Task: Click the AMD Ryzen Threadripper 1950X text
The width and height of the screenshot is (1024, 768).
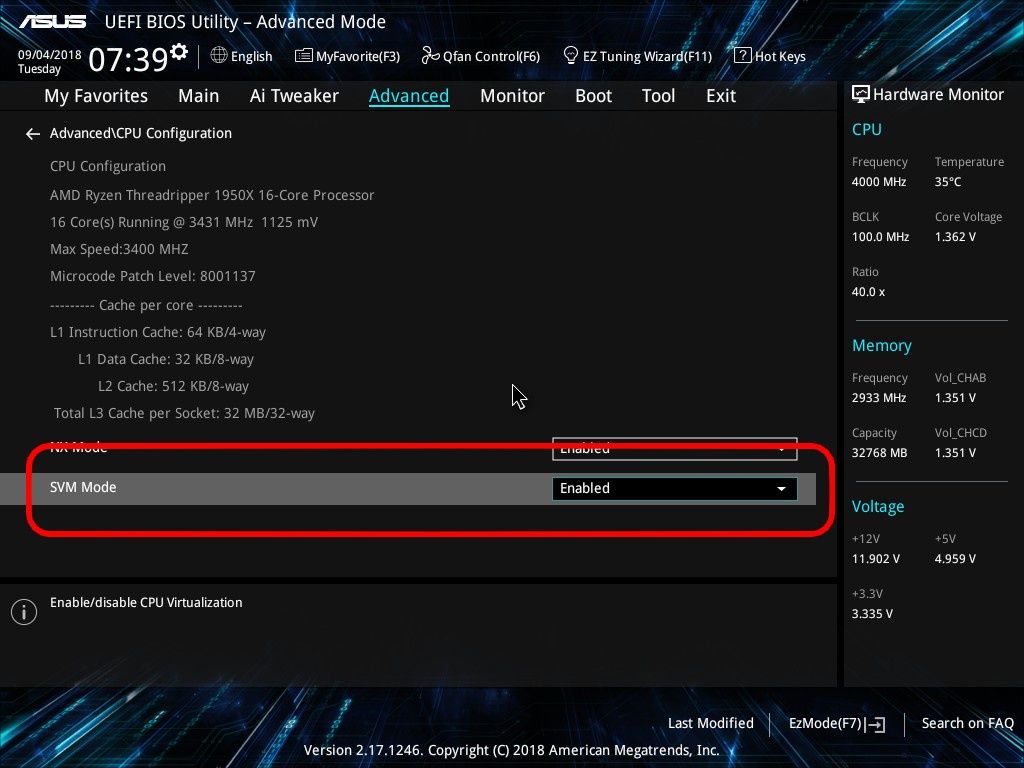Action: click(212, 195)
